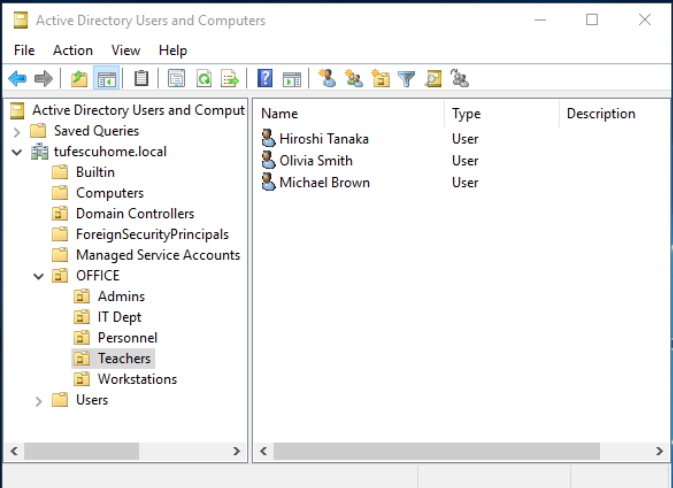Select the Computers container
The height and width of the screenshot is (488, 673).
(110, 193)
